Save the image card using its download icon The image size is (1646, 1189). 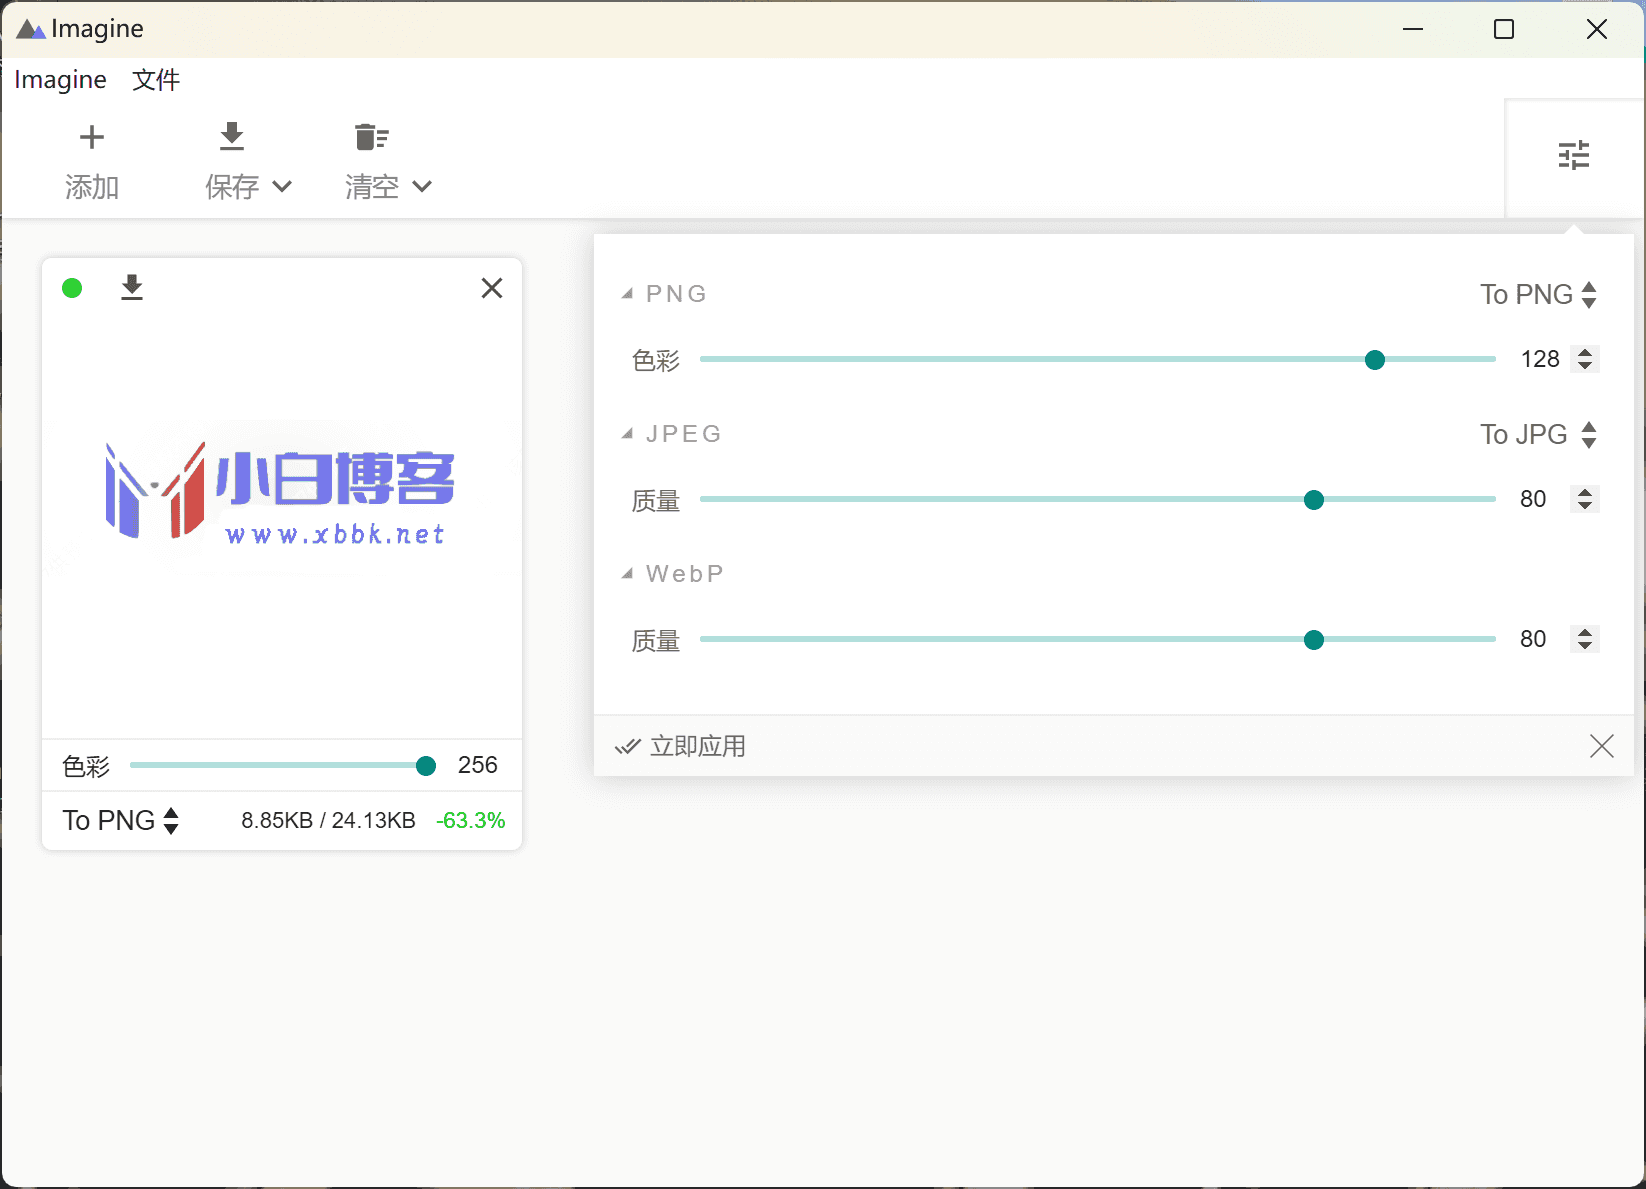[x=132, y=288]
